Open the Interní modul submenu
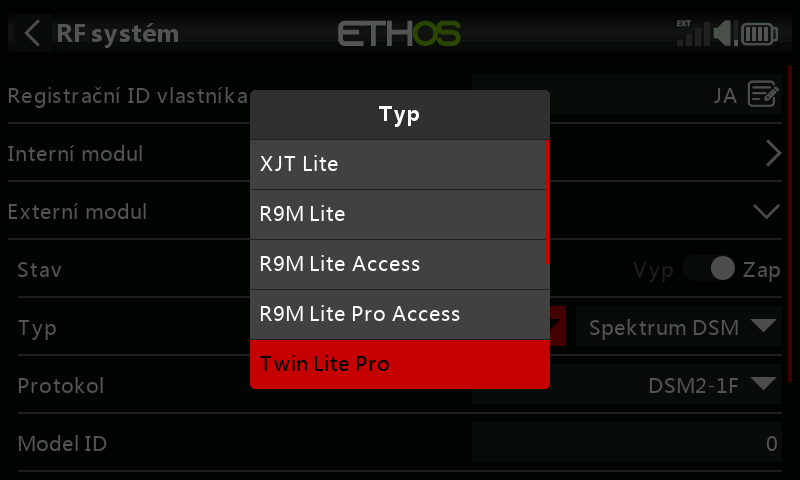The width and height of the screenshot is (800, 480). click(x=772, y=154)
